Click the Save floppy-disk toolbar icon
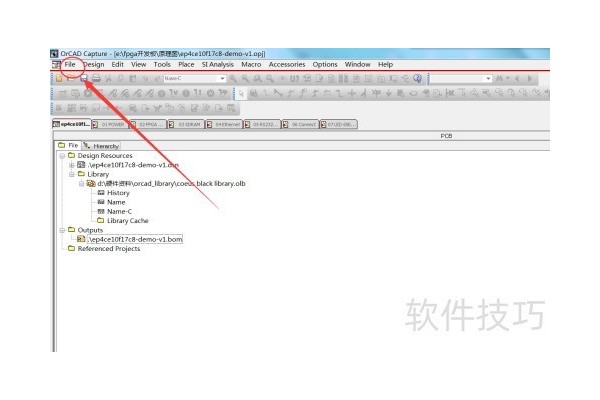 [84, 78]
